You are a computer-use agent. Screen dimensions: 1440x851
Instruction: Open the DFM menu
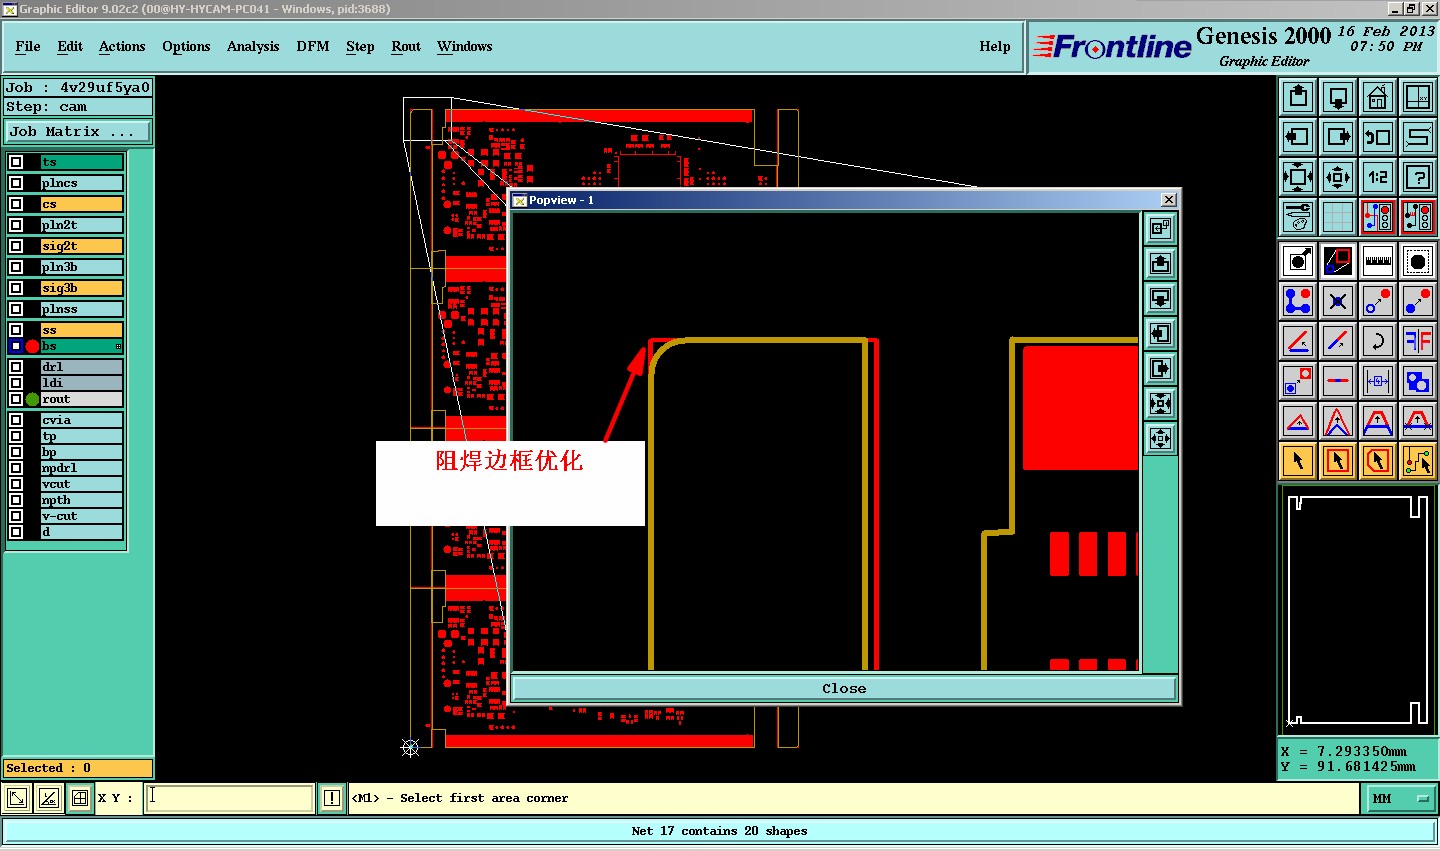[x=313, y=46]
